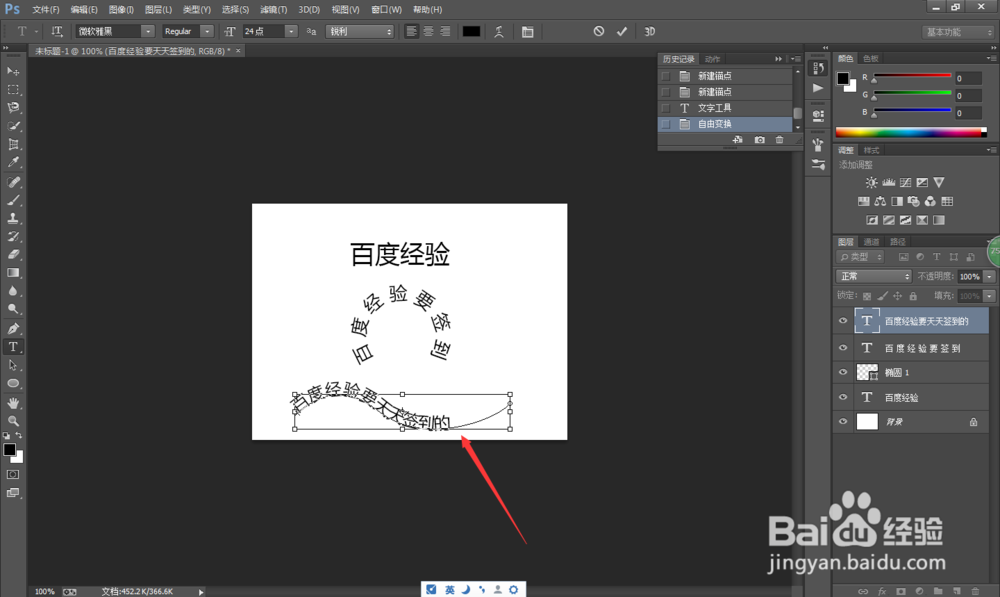
Task: Click the red R channel slider
Action: (x=912, y=76)
